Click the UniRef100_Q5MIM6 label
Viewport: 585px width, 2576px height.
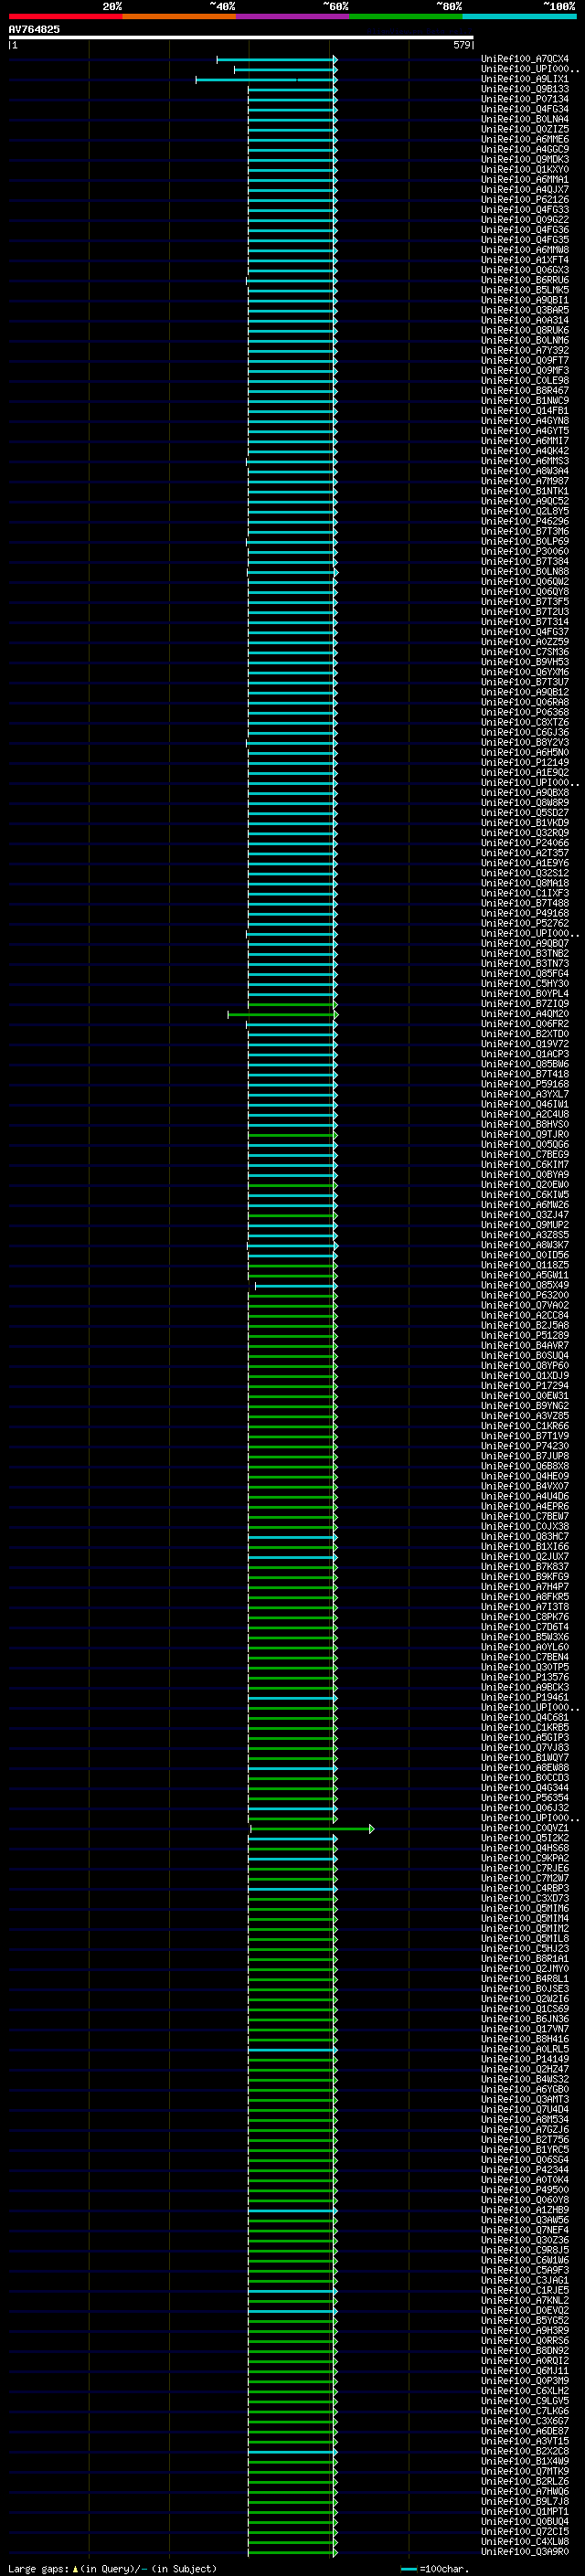tap(524, 1909)
